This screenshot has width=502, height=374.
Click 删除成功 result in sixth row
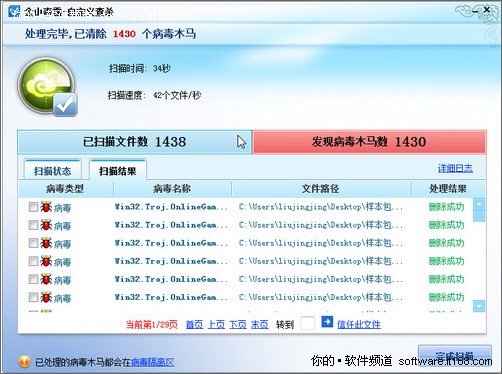pyautogui.click(x=446, y=297)
